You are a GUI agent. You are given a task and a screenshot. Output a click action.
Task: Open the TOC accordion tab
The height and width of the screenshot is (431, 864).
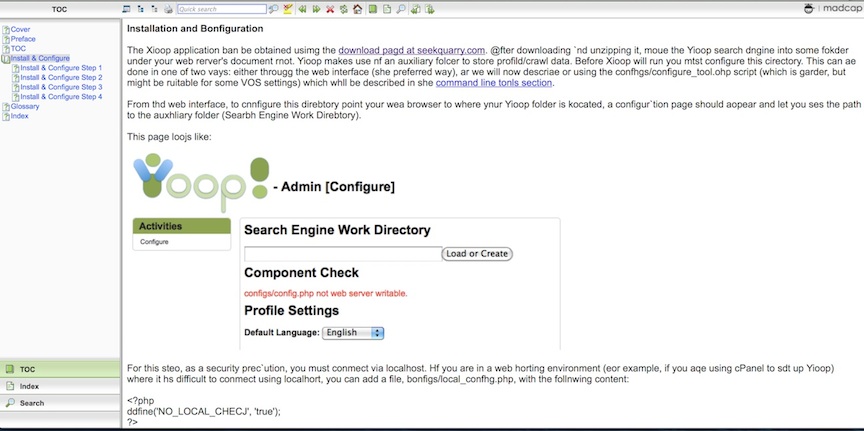point(60,369)
